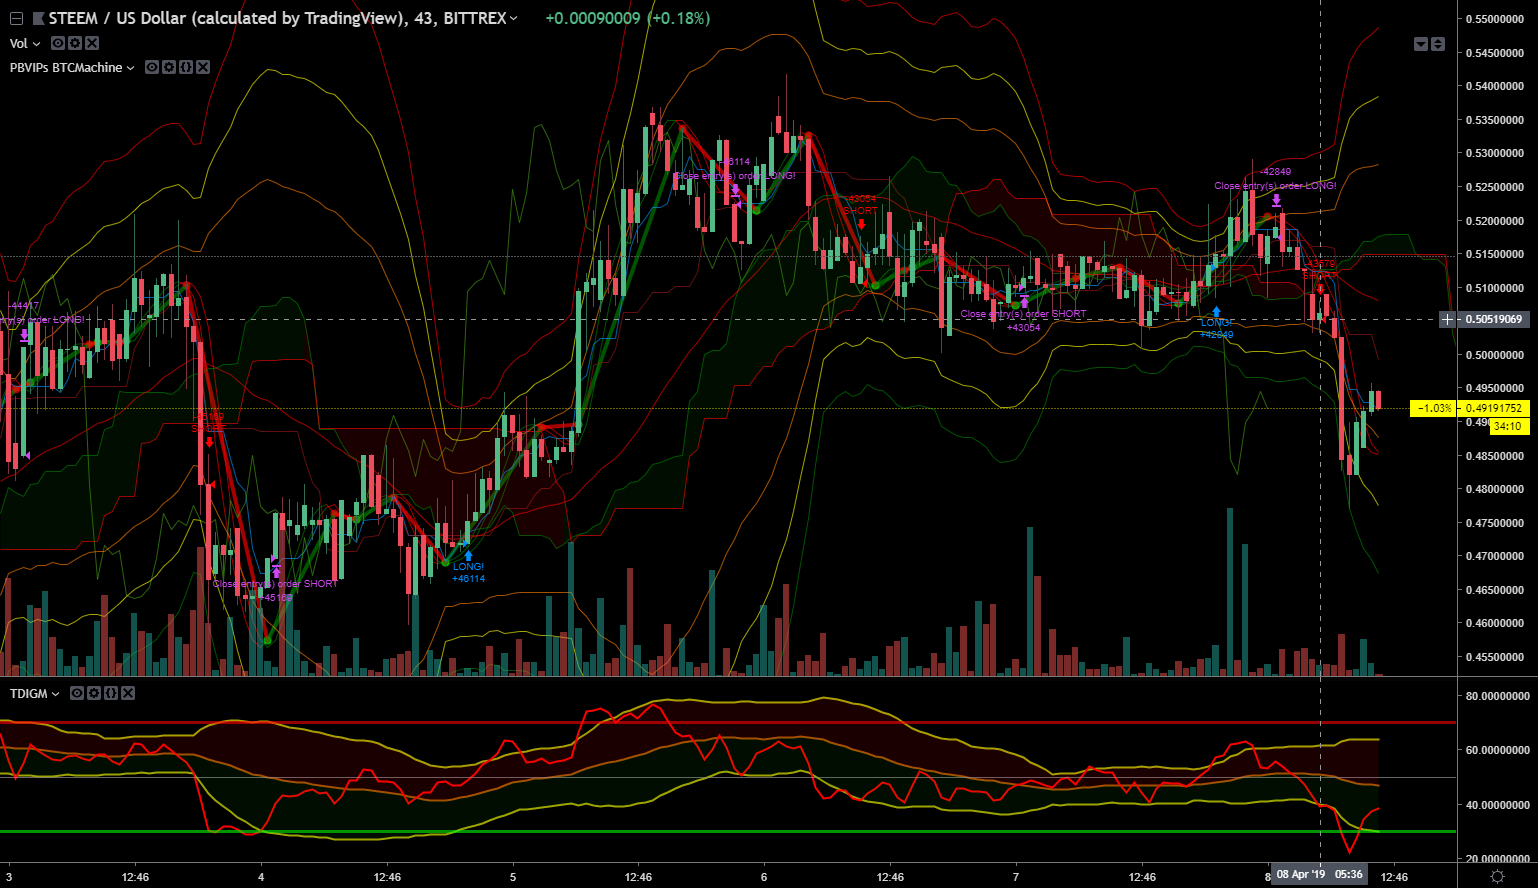Screen dimensions: 1538x888
Task: Click the 80.00000000 TDIGM axis label
Action: pyautogui.click(x=1497, y=696)
